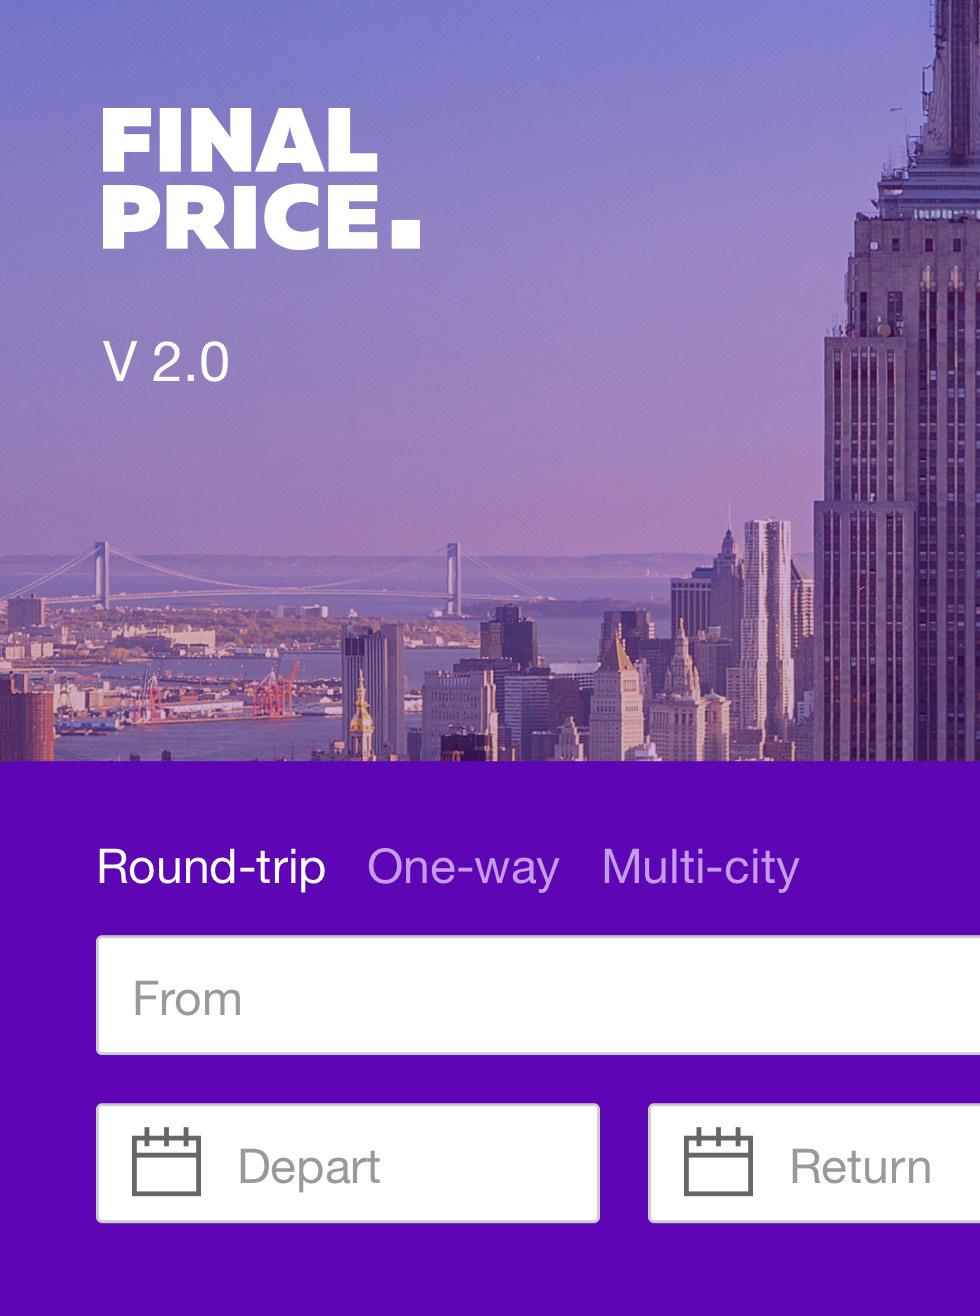This screenshot has width=980, height=1316.
Task: Click the calendar icon in Return field
Action: click(718, 1162)
